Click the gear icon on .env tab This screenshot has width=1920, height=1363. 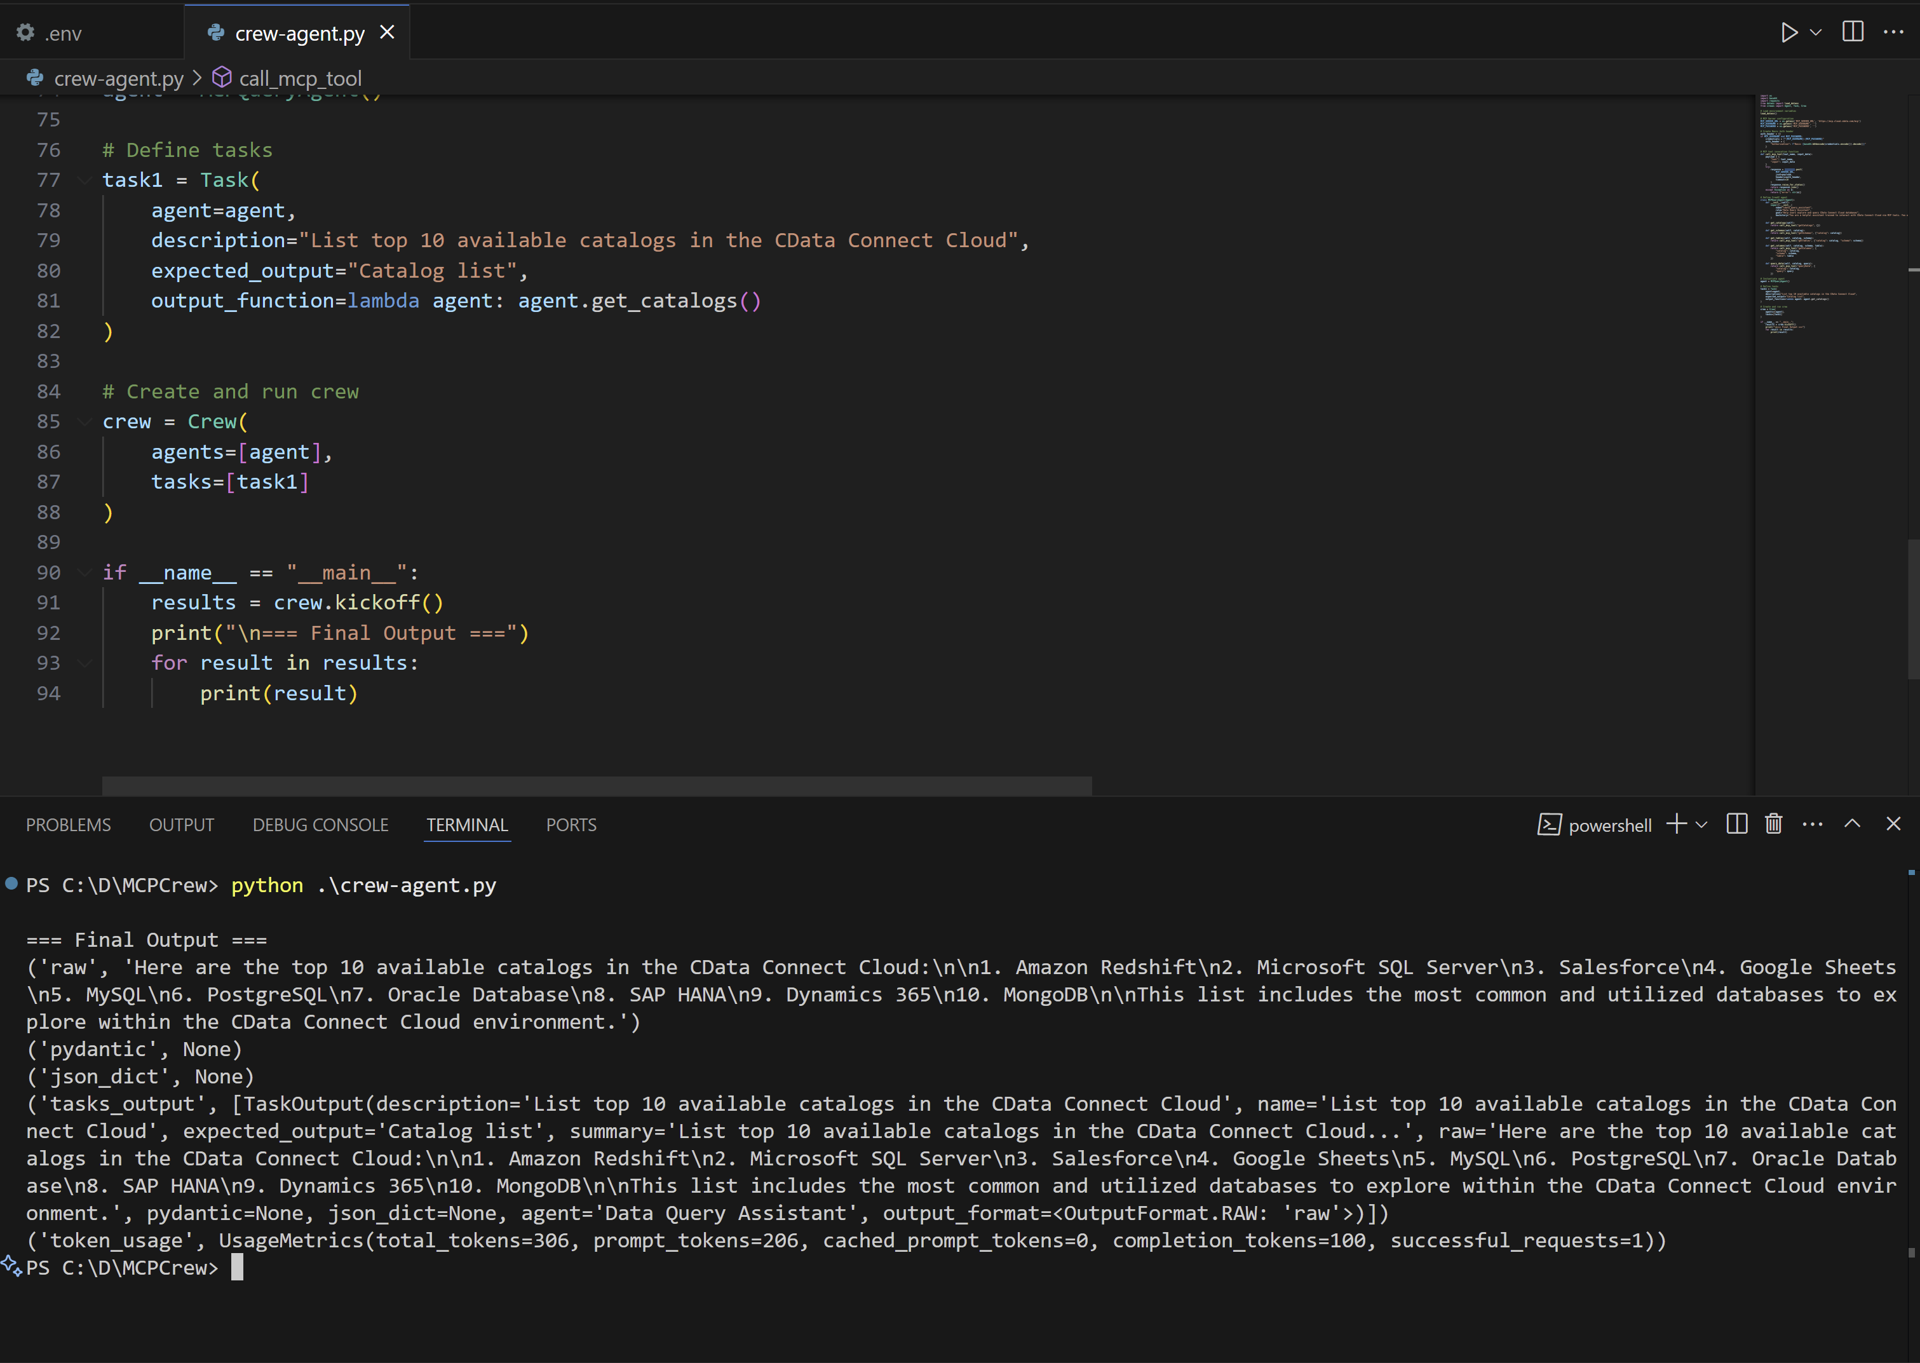[24, 32]
